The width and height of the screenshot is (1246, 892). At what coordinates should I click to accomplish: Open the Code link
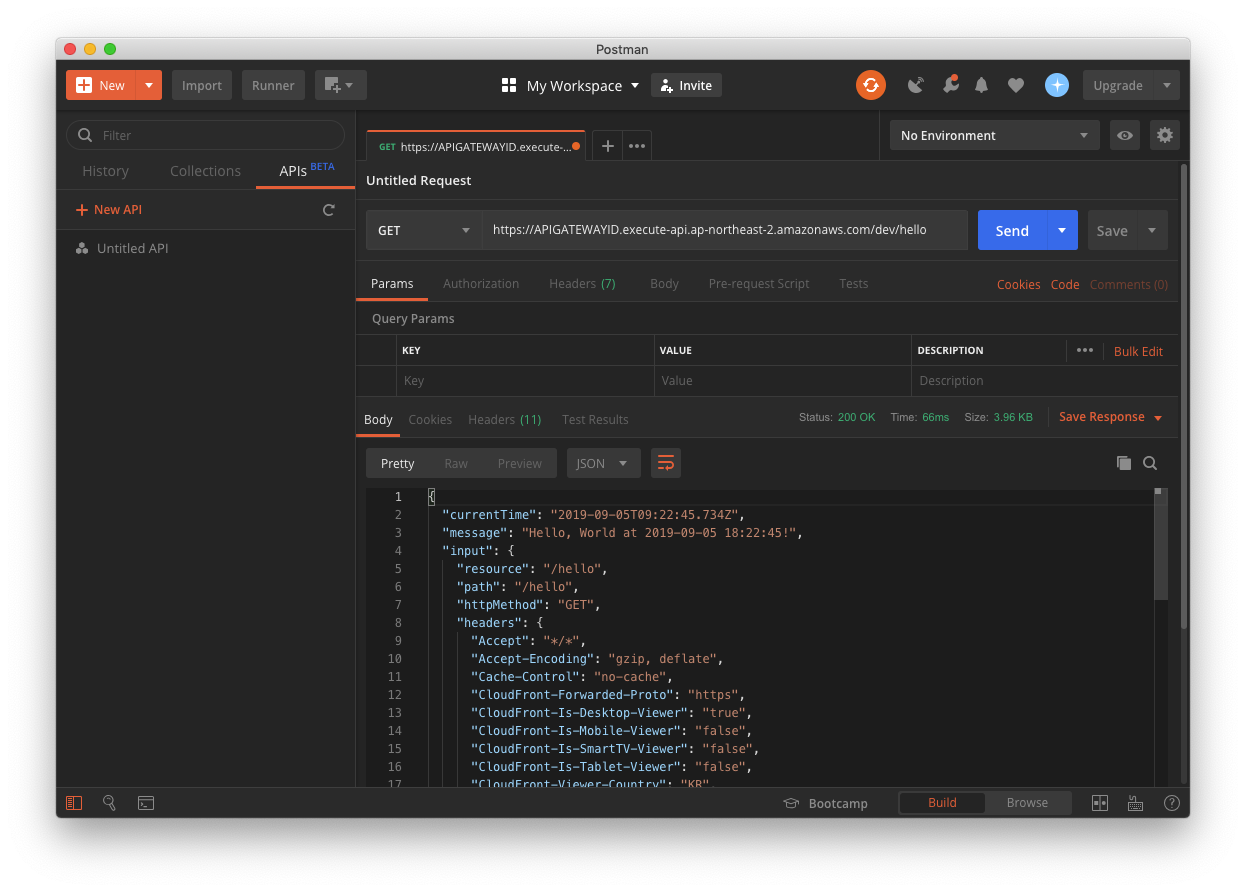tap(1065, 285)
